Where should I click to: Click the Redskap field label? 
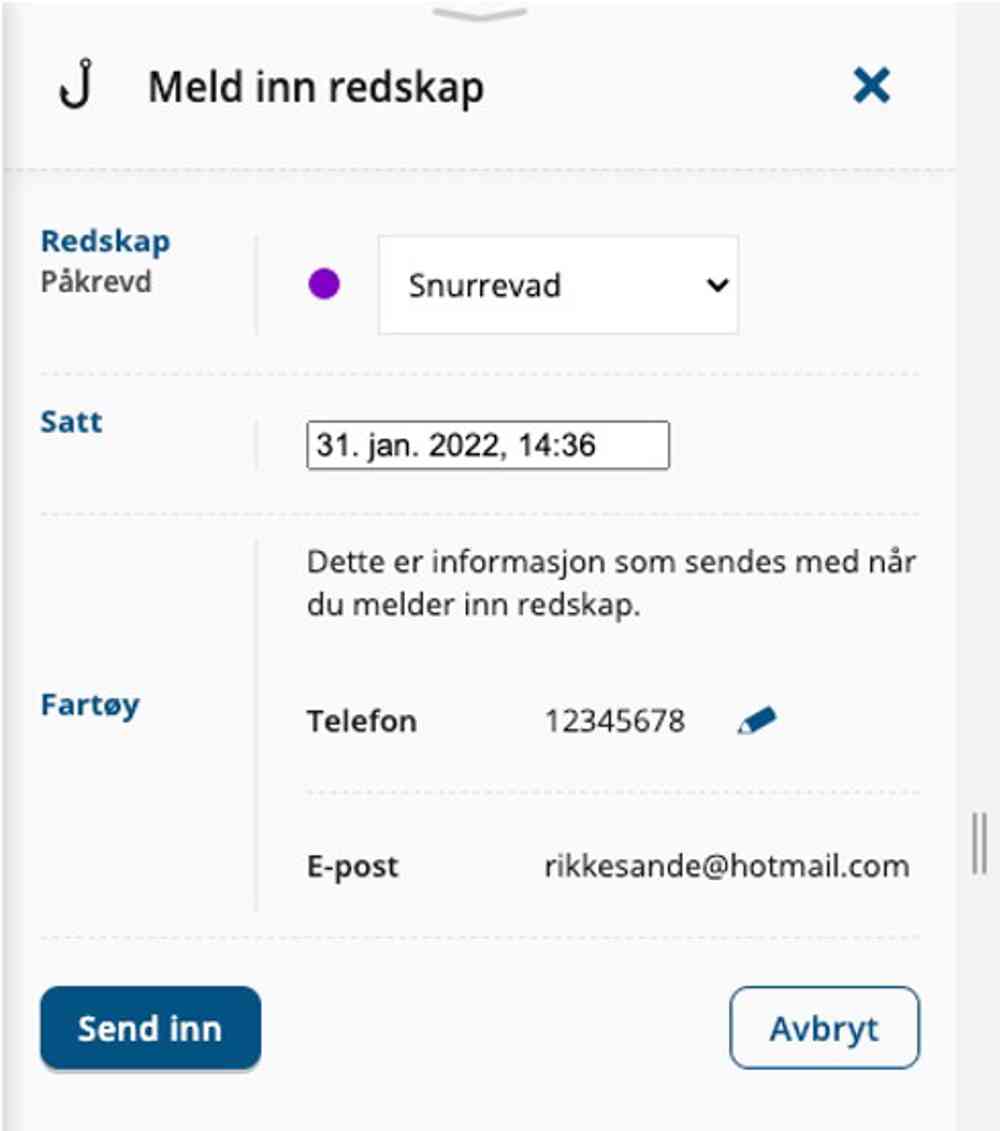pyautogui.click(x=105, y=241)
